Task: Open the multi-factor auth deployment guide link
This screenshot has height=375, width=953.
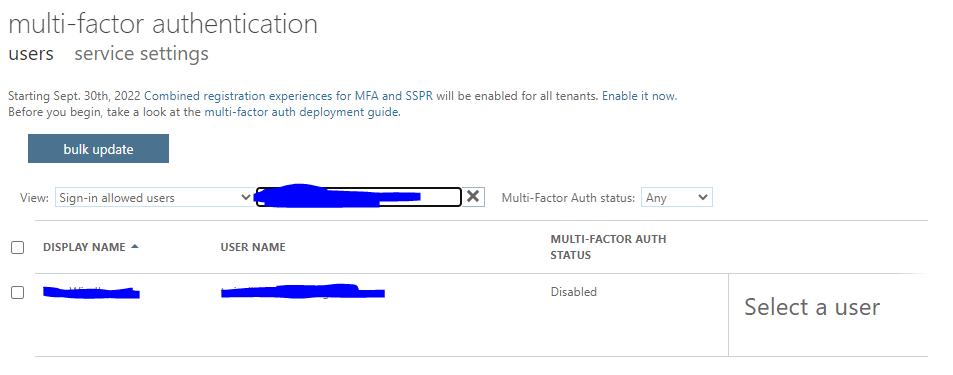Action: (x=302, y=112)
